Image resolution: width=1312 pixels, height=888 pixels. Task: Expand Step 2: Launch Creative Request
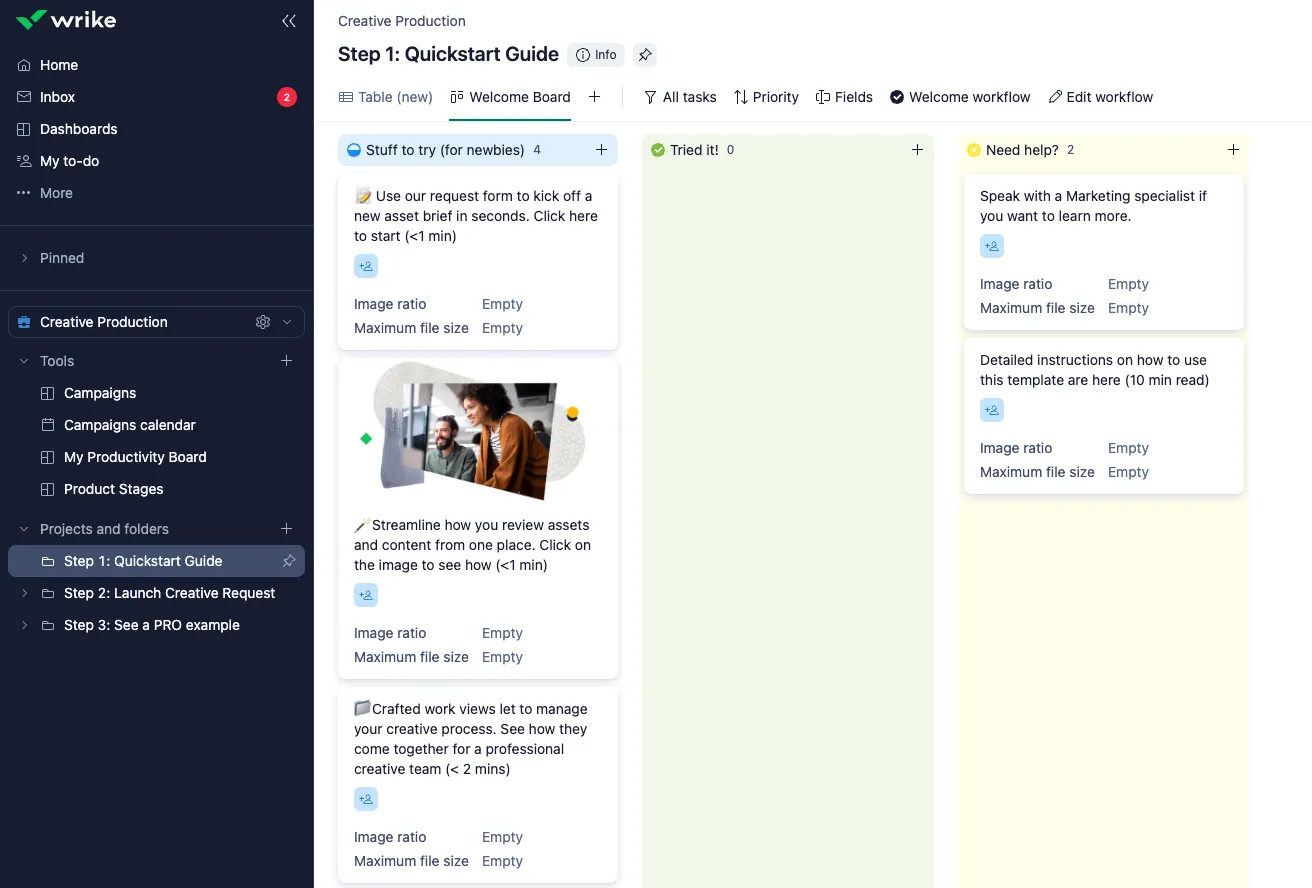click(24, 593)
